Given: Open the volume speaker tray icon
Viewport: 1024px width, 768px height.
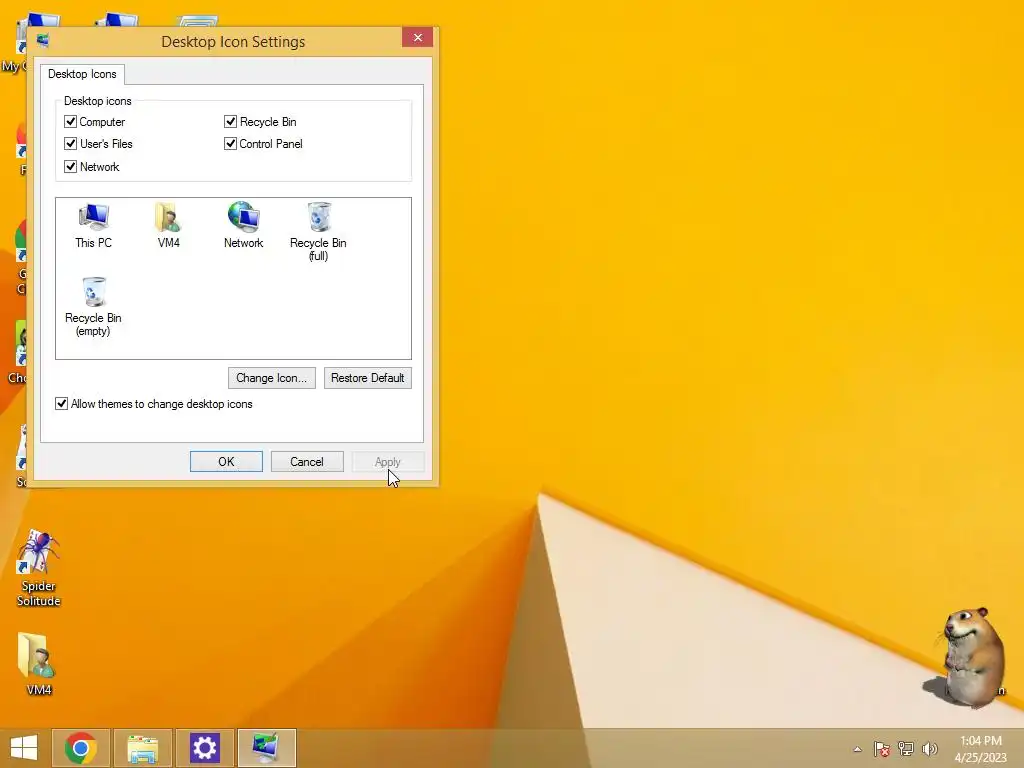Looking at the screenshot, I should (x=929, y=749).
